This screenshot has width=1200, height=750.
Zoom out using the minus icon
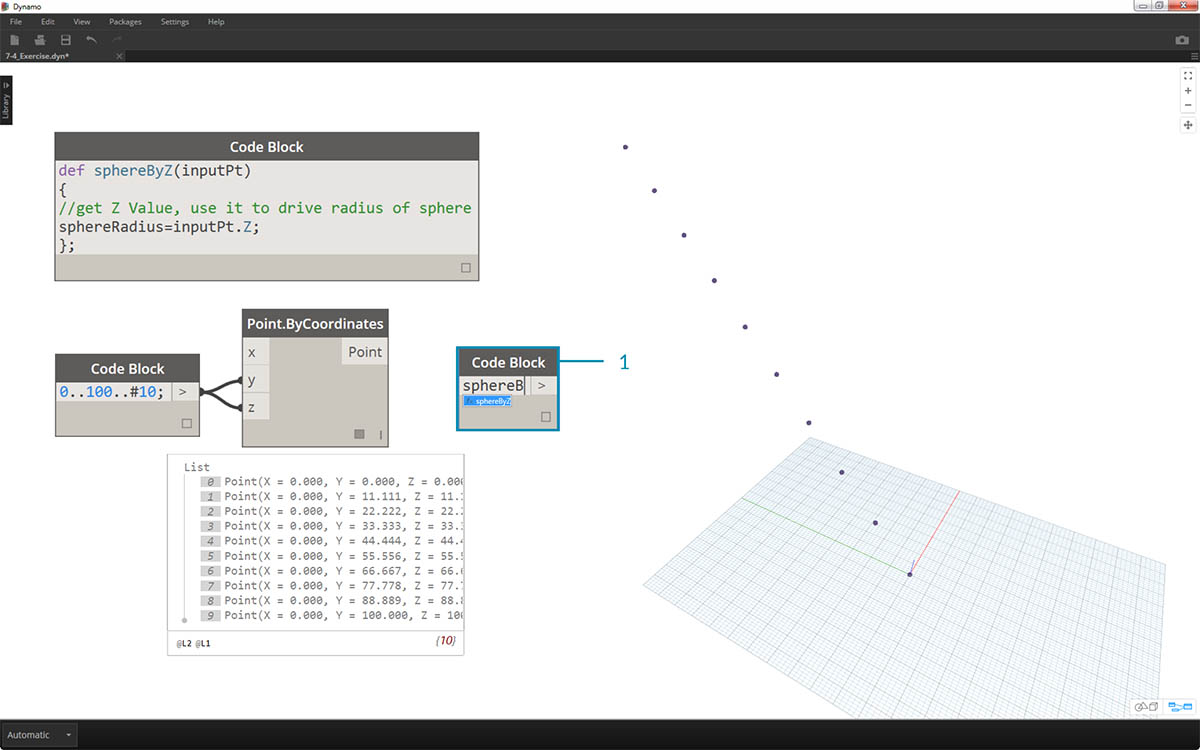[x=1188, y=105]
